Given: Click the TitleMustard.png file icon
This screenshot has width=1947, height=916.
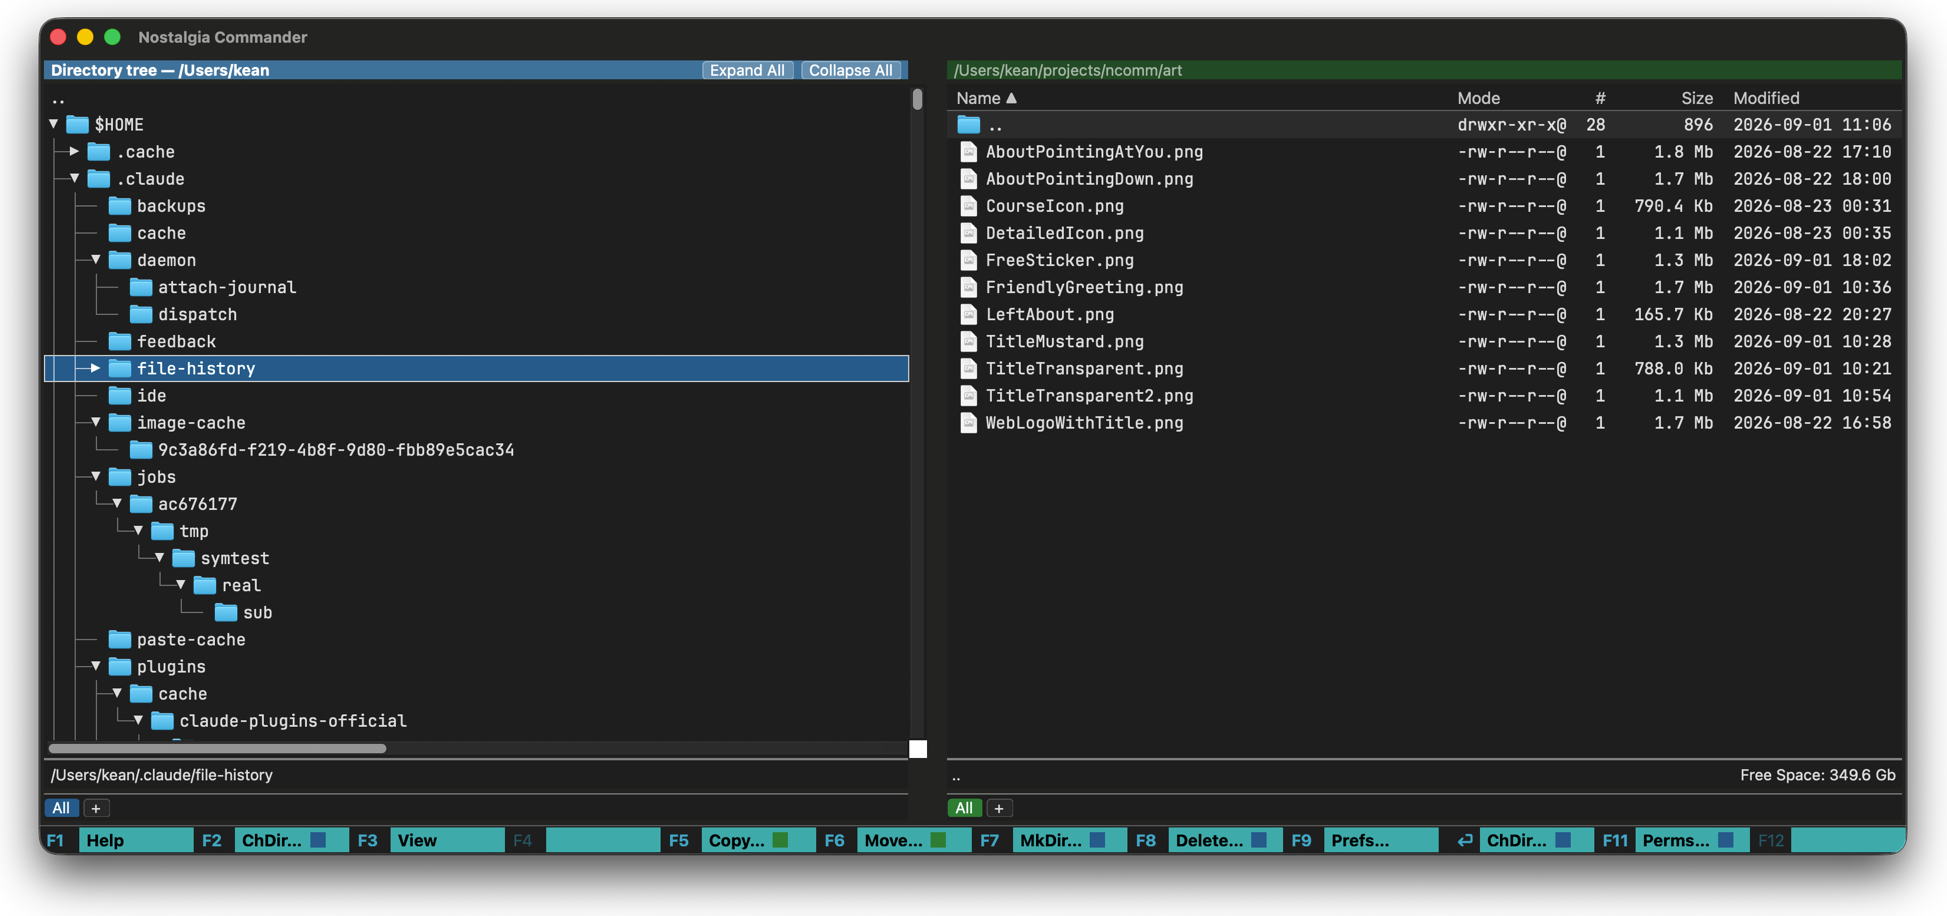Looking at the screenshot, I should click(x=968, y=341).
